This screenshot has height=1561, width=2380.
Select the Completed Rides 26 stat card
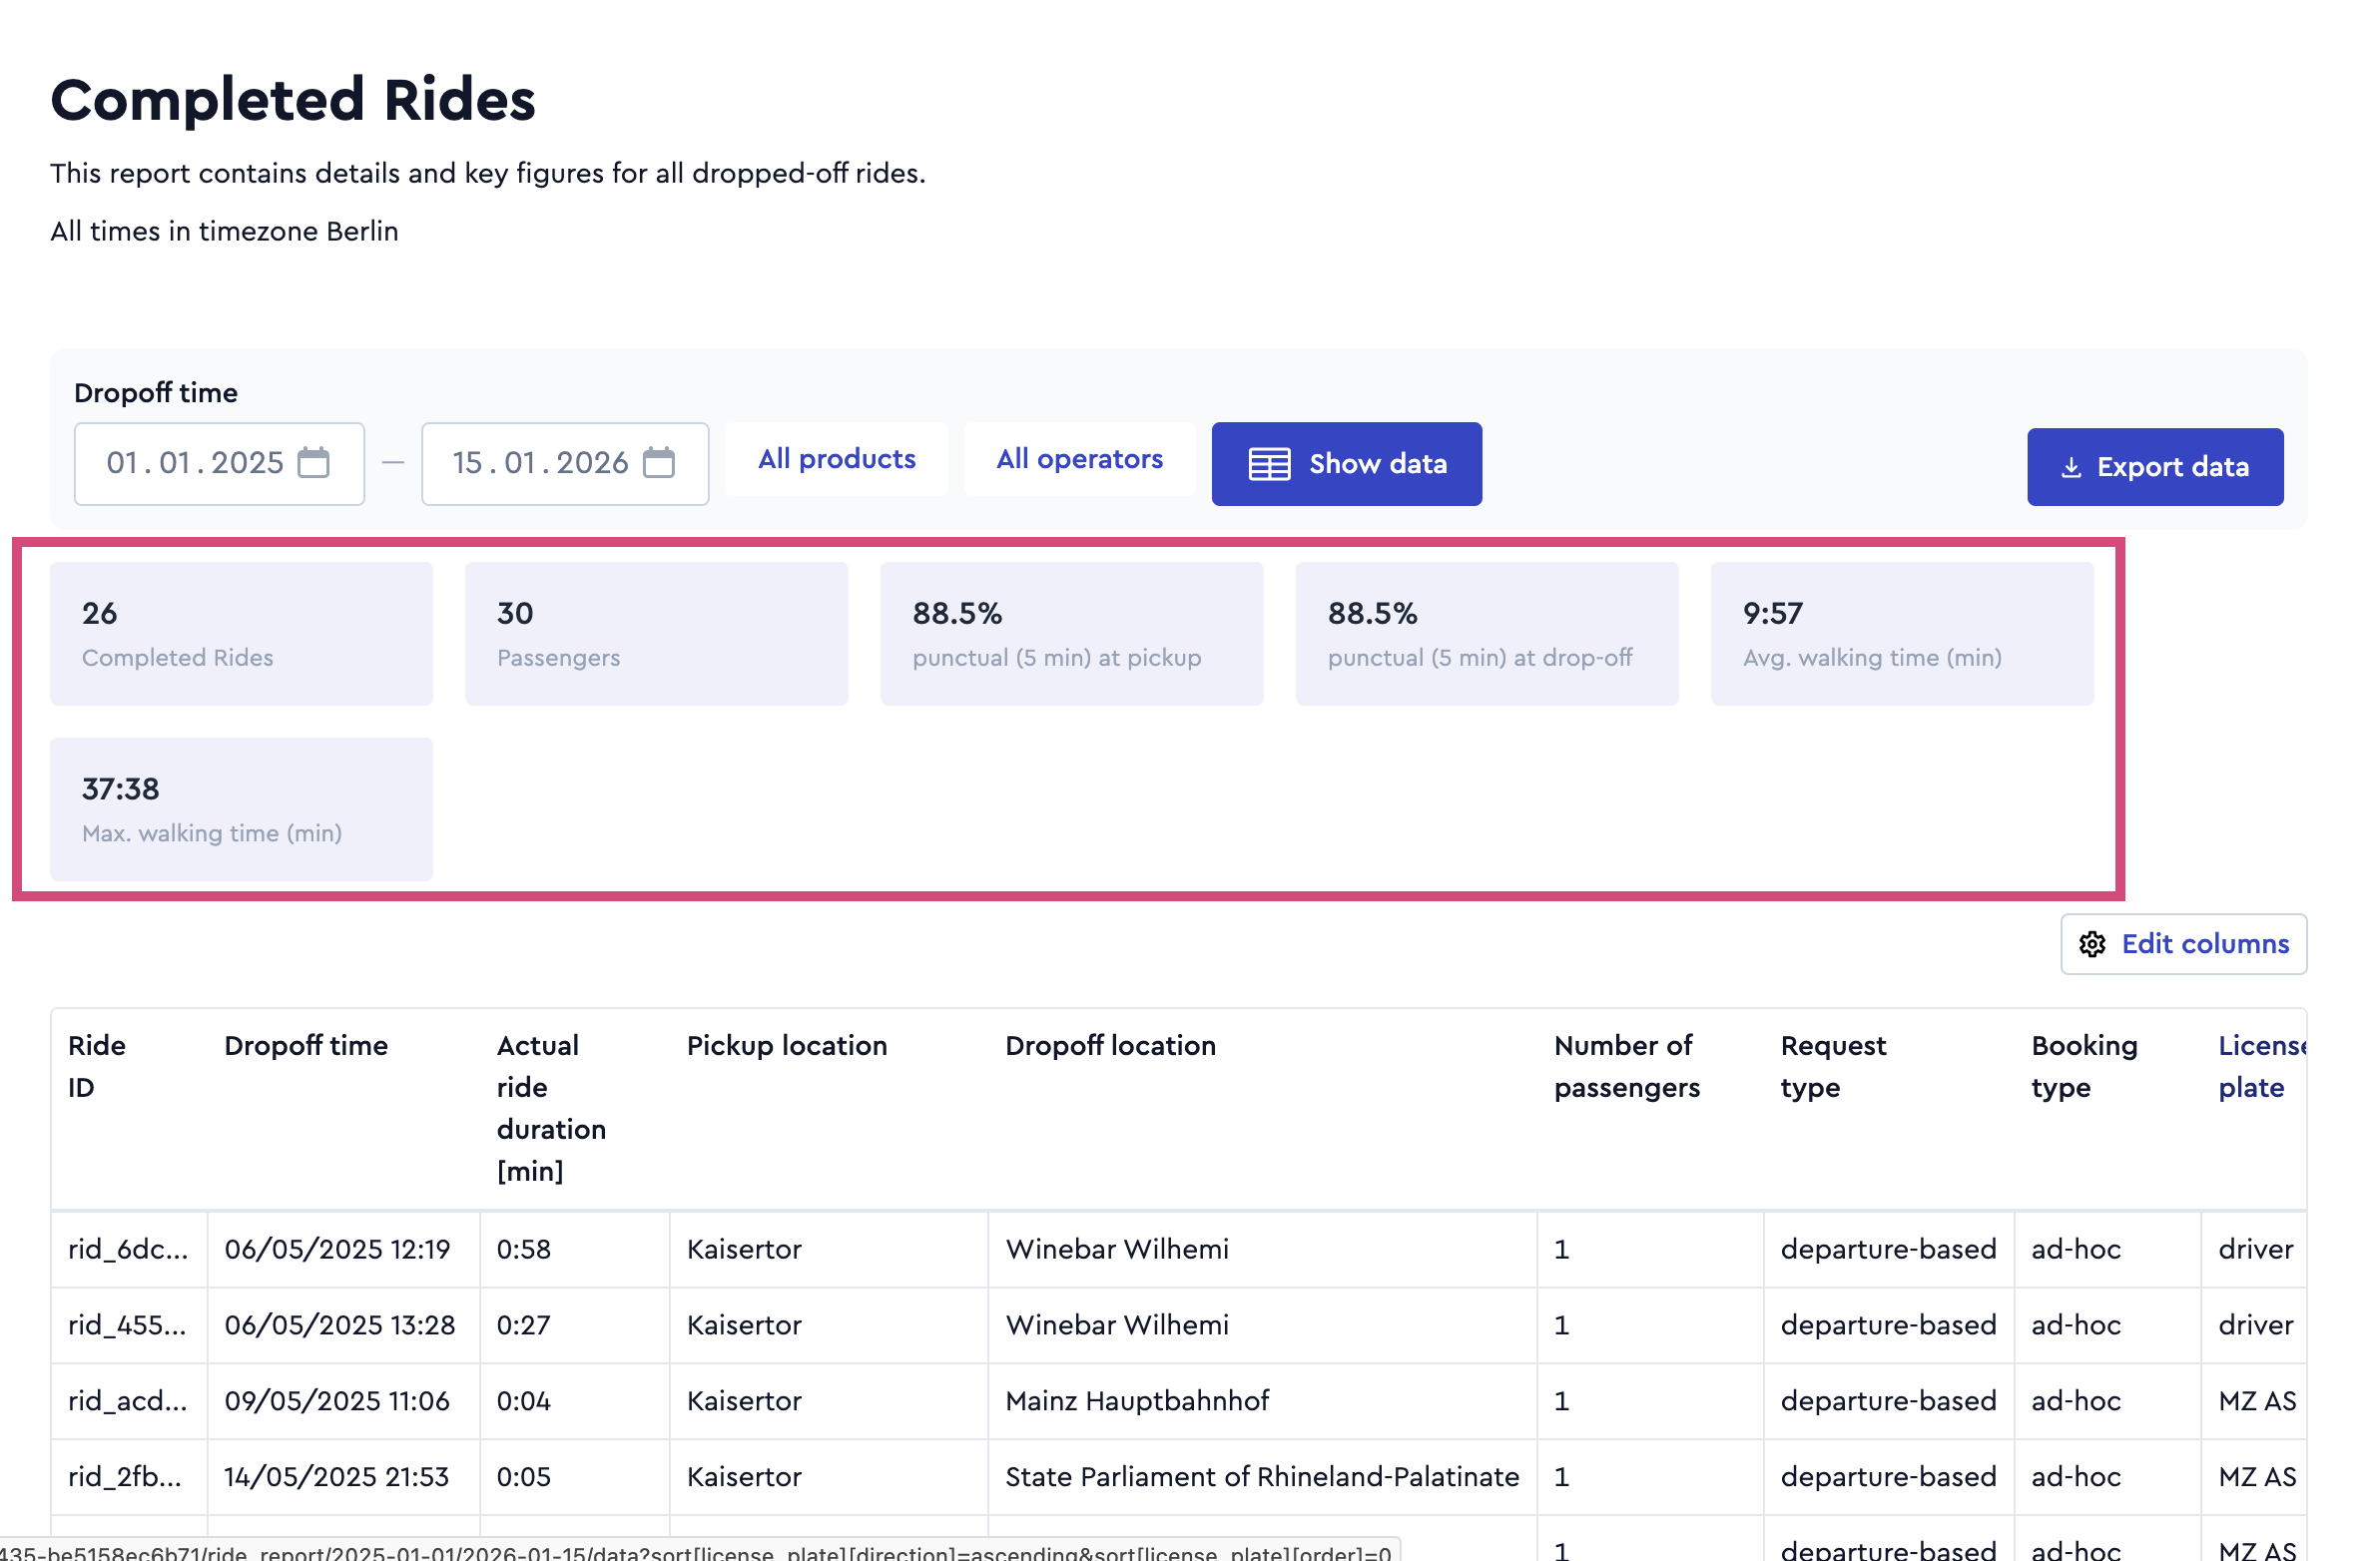241,634
